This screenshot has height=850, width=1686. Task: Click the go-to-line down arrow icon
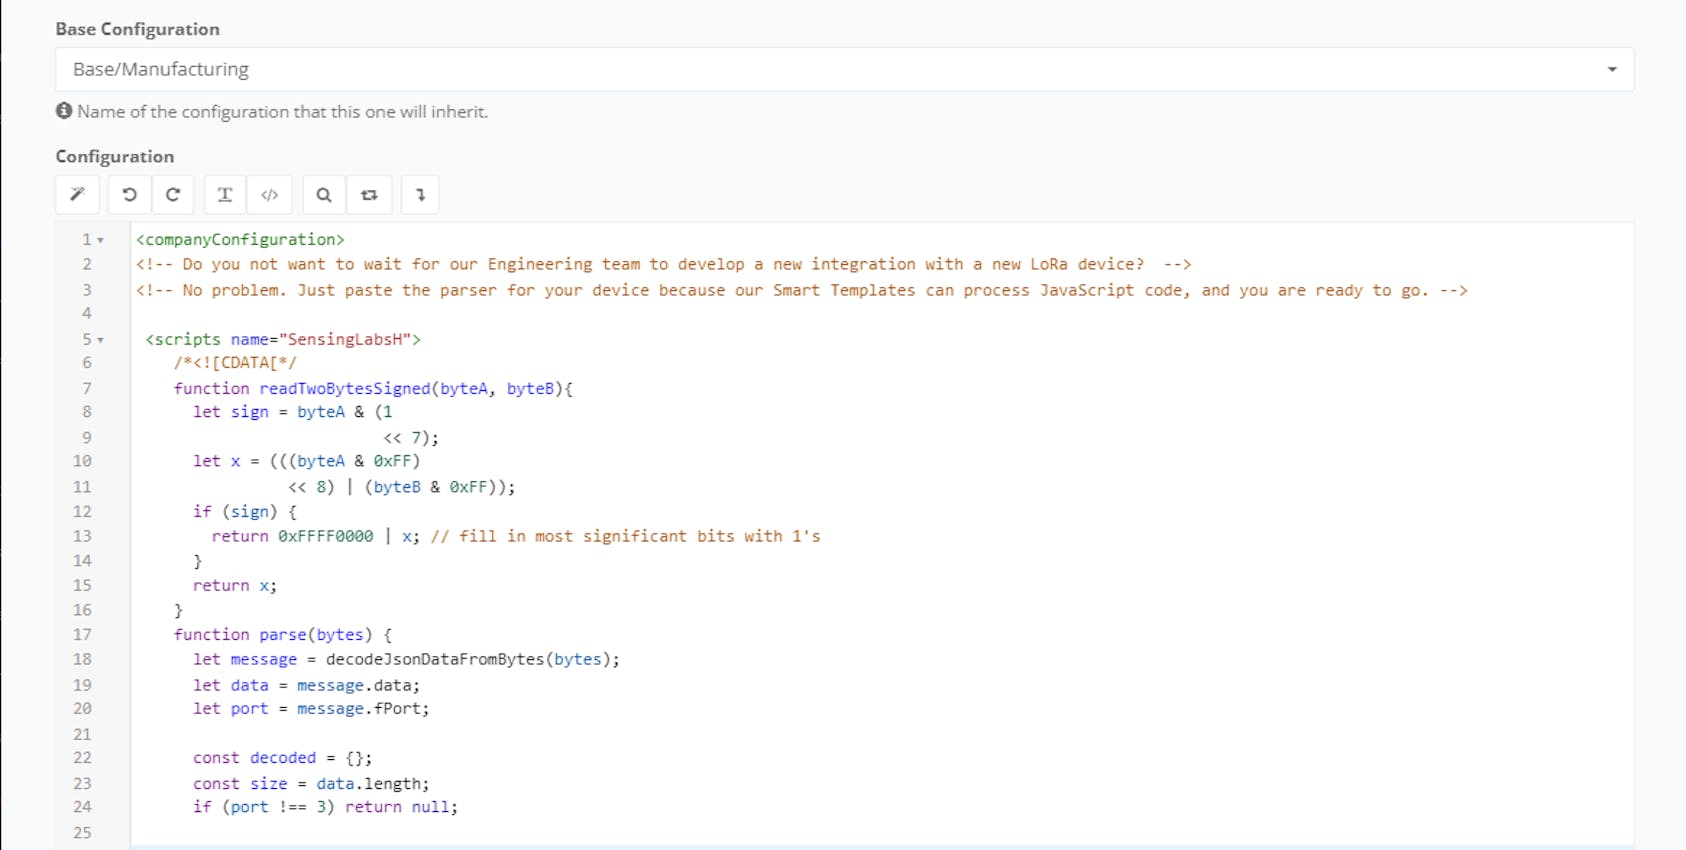click(421, 195)
